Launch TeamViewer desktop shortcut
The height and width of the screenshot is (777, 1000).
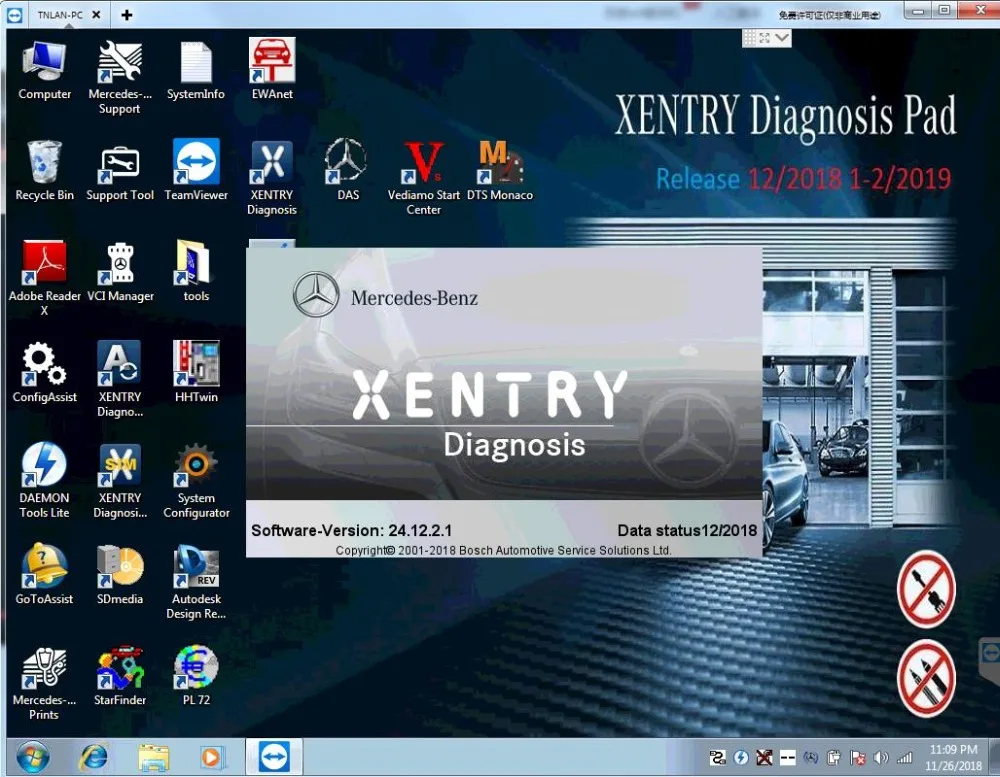pyautogui.click(x=195, y=170)
